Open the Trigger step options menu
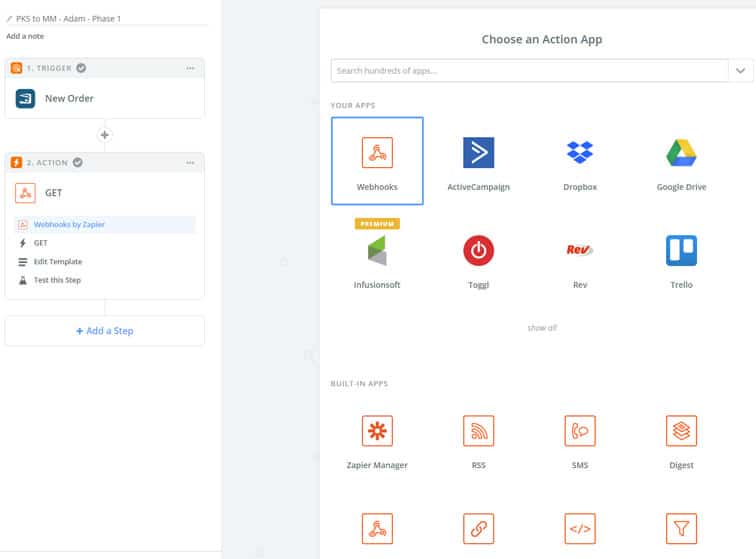The width and height of the screenshot is (756, 559). [x=190, y=68]
